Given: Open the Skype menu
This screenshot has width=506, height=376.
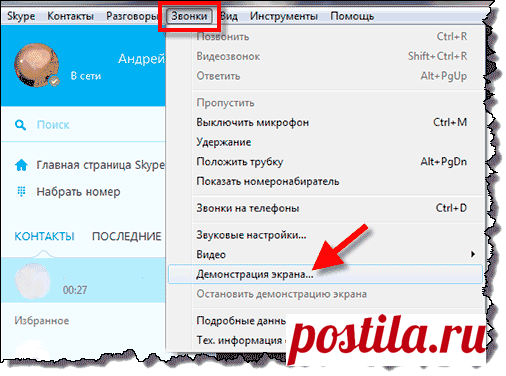Looking at the screenshot, I should coord(21,16).
